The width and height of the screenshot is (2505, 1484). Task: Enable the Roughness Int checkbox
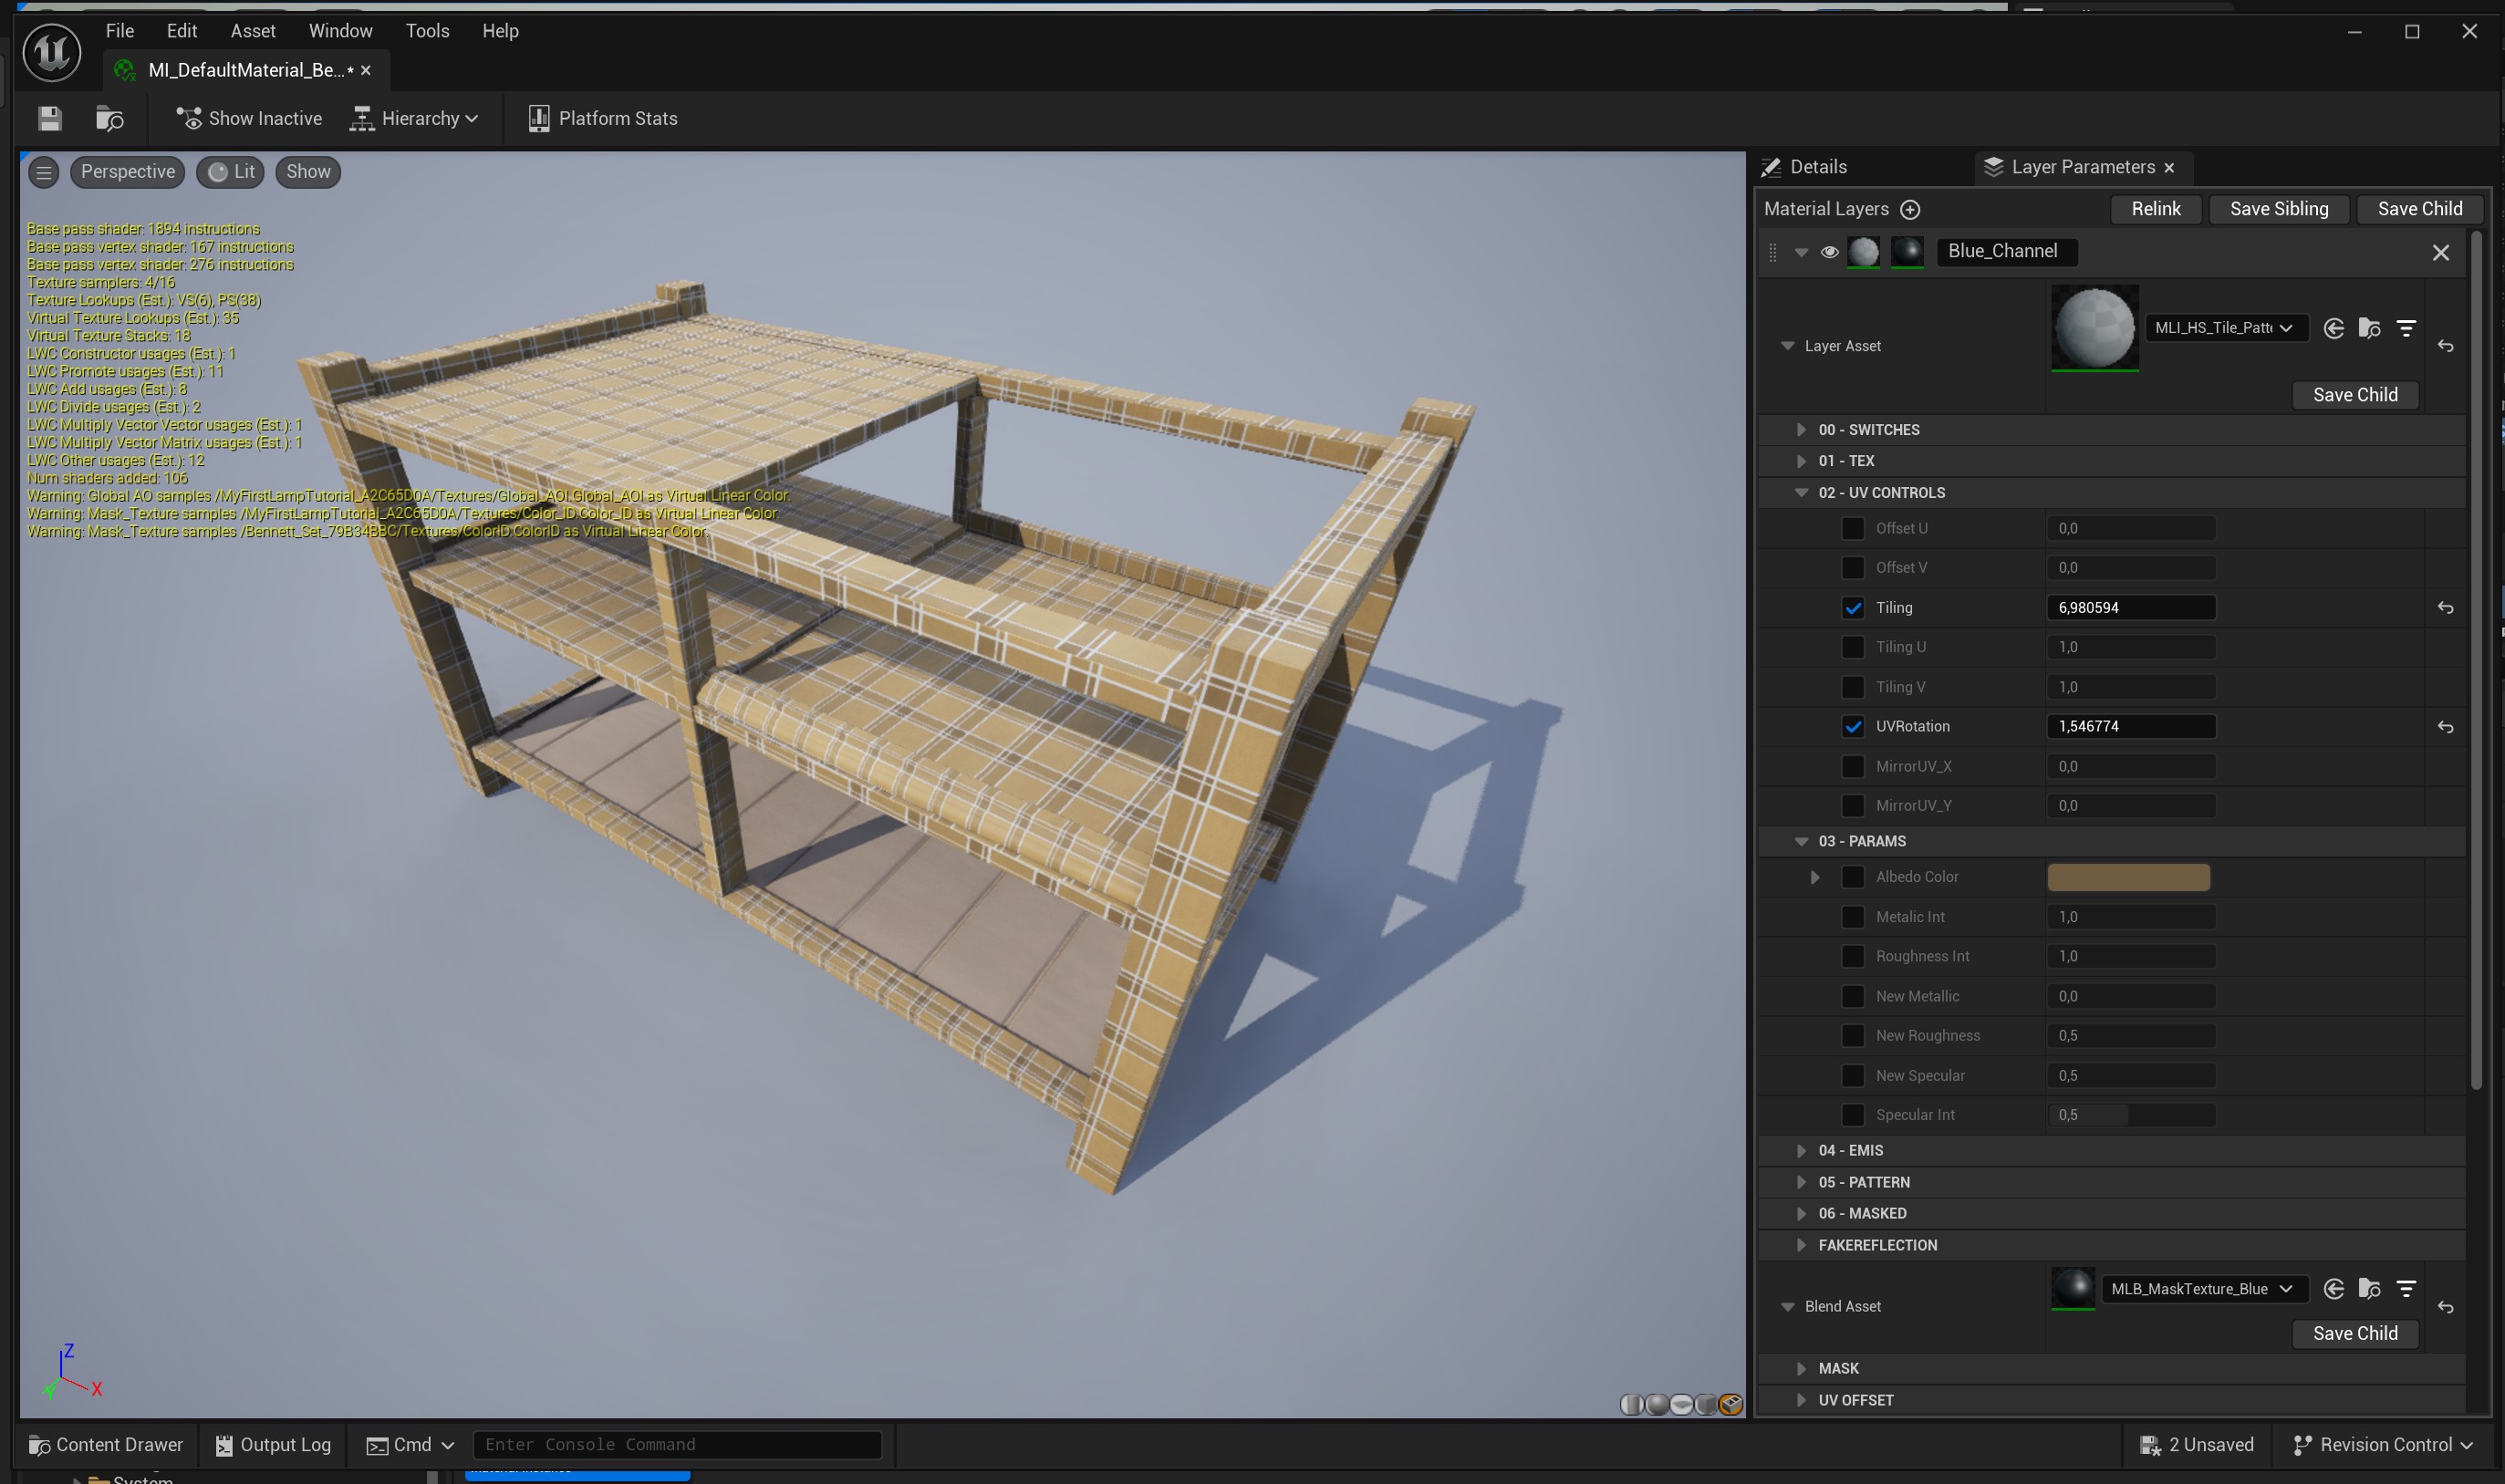click(1853, 957)
